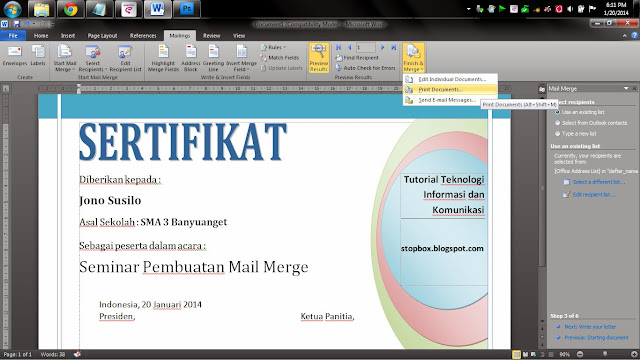Switch to the References tab
The height and width of the screenshot is (360, 640).
[143, 36]
